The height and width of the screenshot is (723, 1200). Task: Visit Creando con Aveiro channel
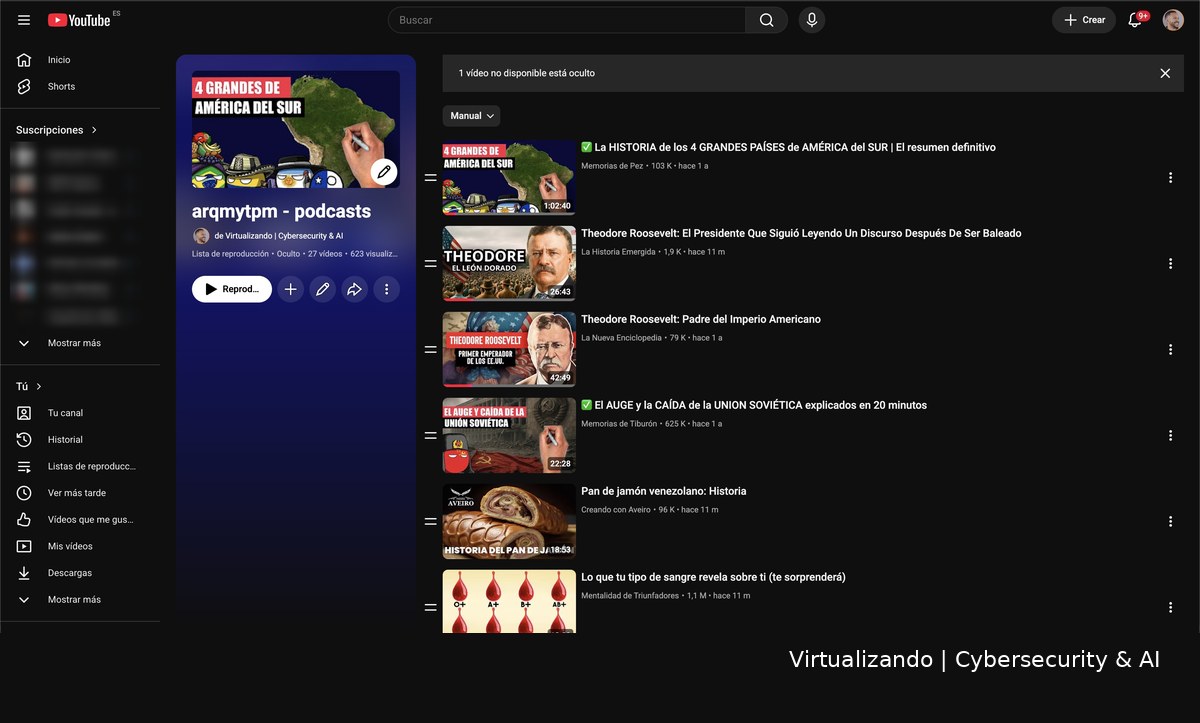[x=615, y=510]
